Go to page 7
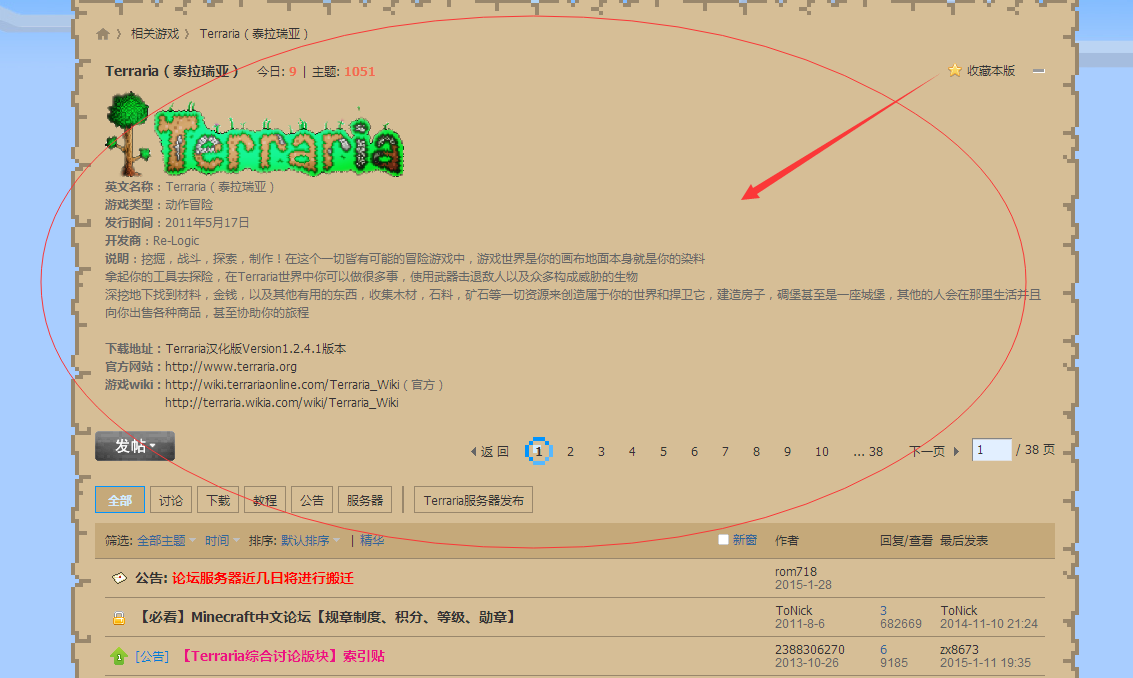The height and width of the screenshot is (678, 1133). (725, 452)
